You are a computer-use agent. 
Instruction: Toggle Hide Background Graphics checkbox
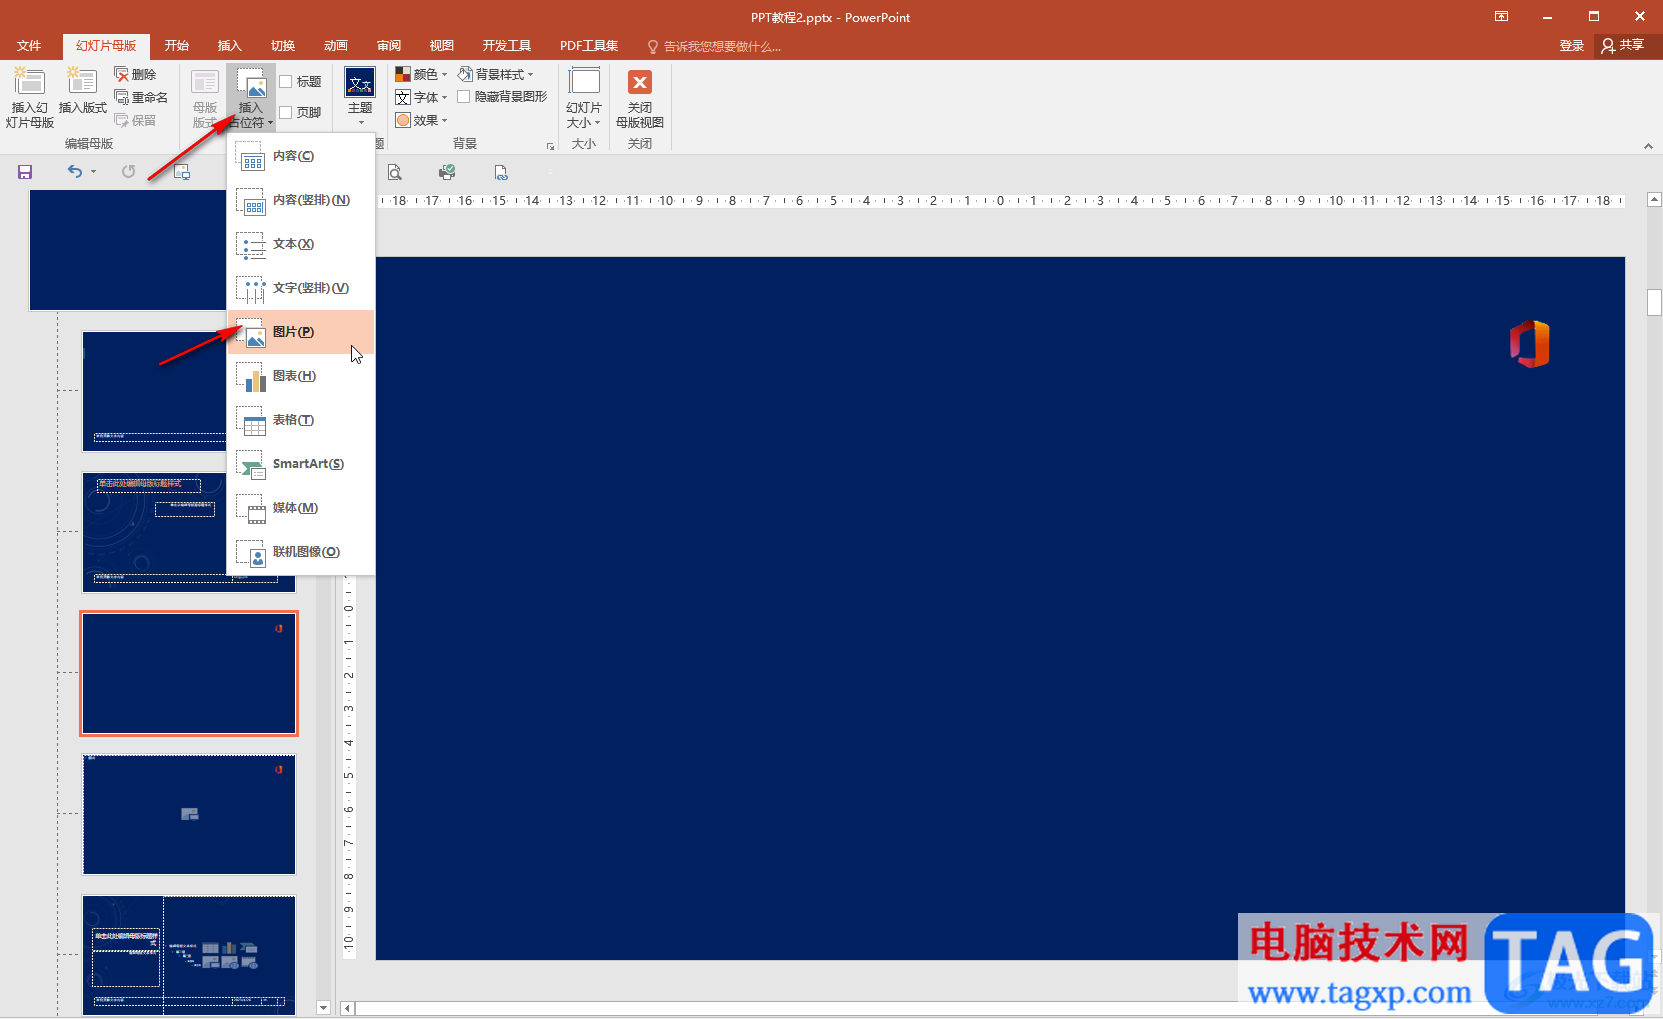pos(464,97)
